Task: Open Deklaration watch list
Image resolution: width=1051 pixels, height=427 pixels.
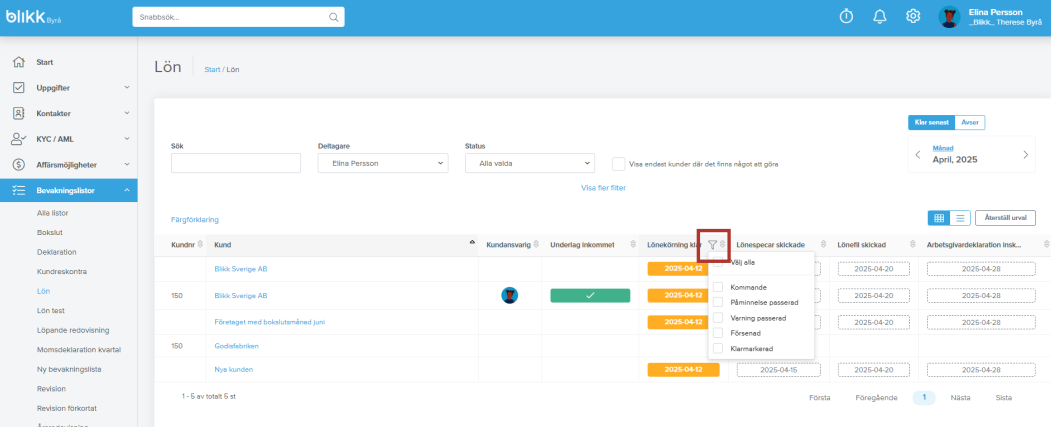Action: [x=56, y=252]
